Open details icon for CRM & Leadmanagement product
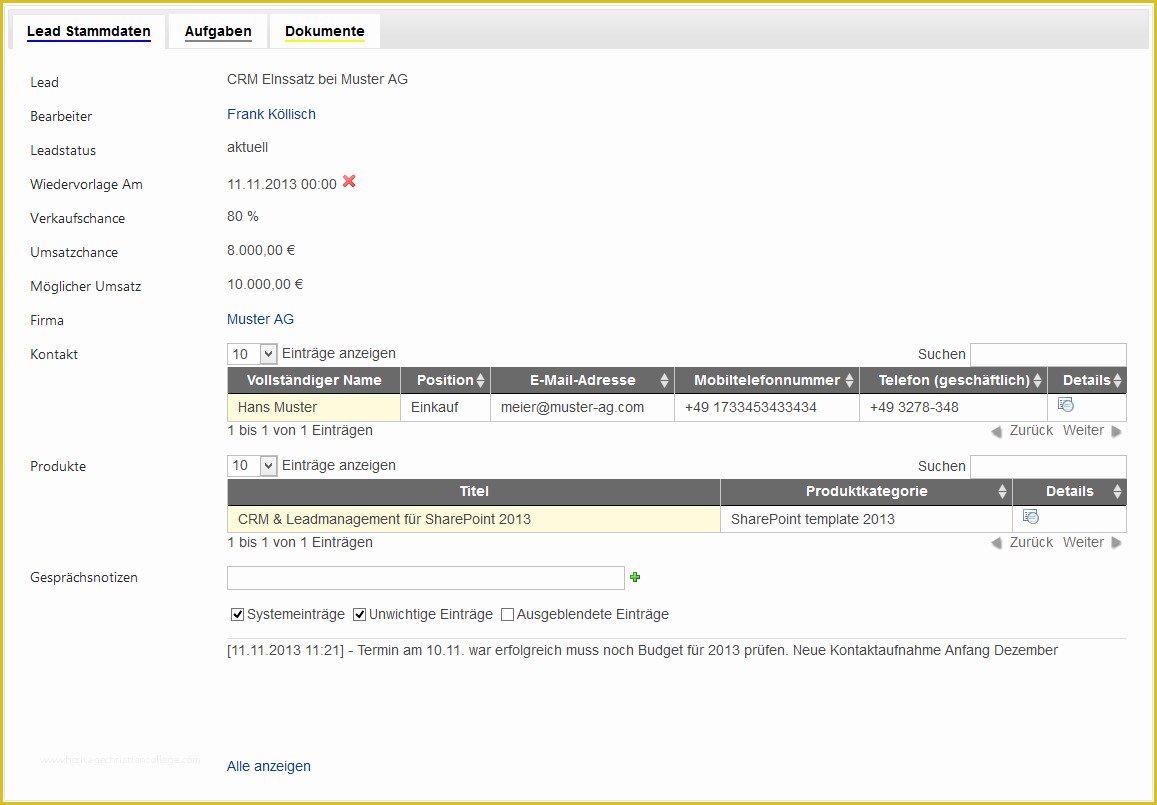This screenshot has width=1157, height=805. pos(1031,516)
